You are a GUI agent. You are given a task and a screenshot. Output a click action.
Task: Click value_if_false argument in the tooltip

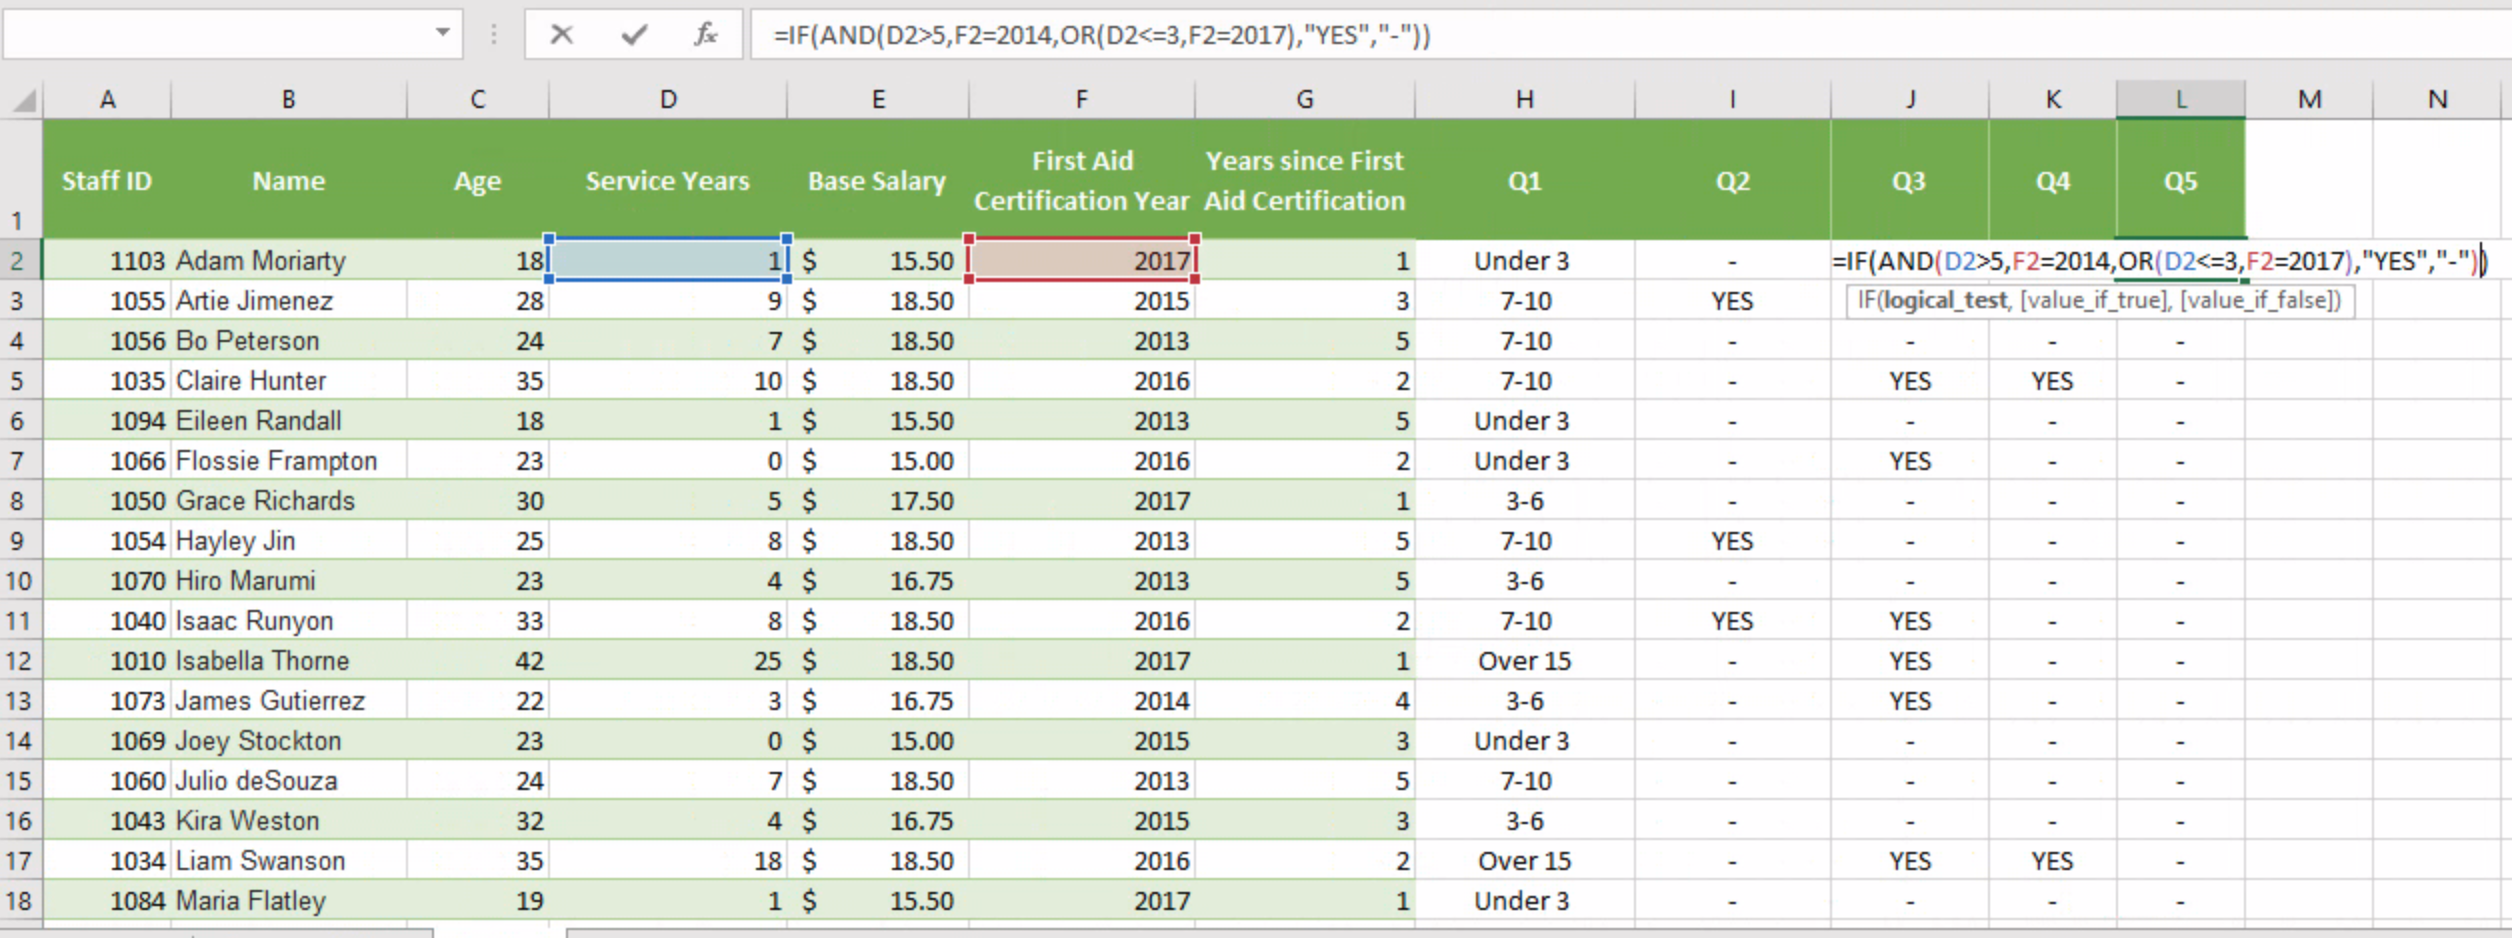2257,301
